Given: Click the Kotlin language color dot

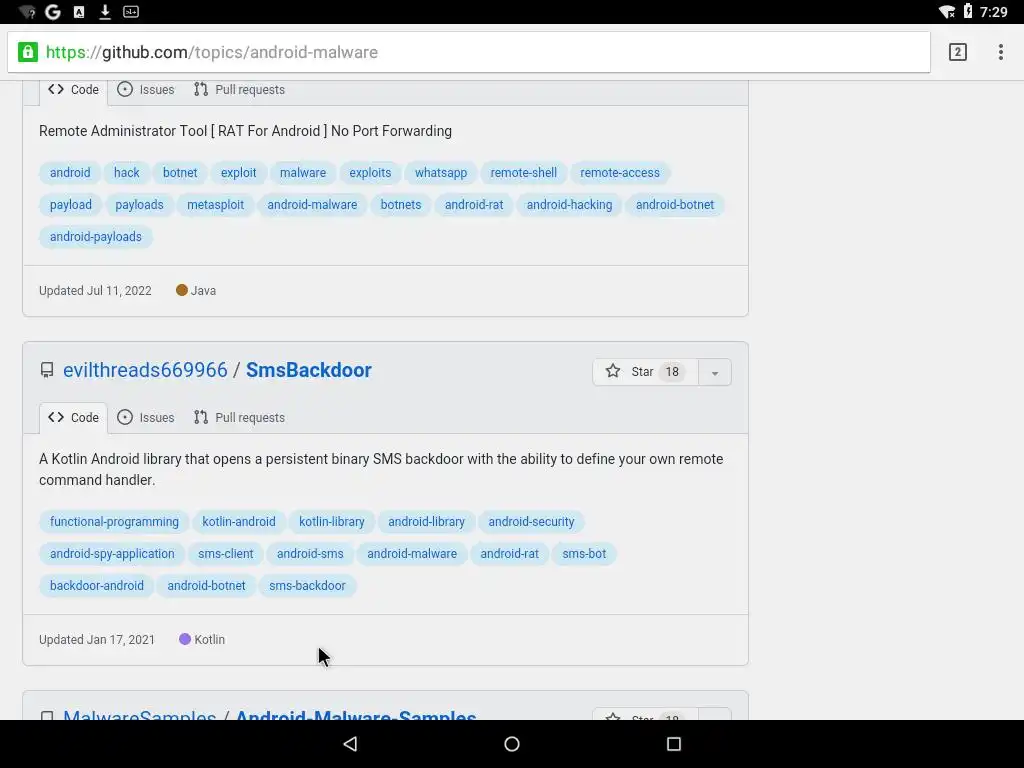Looking at the screenshot, I should 185,639.
